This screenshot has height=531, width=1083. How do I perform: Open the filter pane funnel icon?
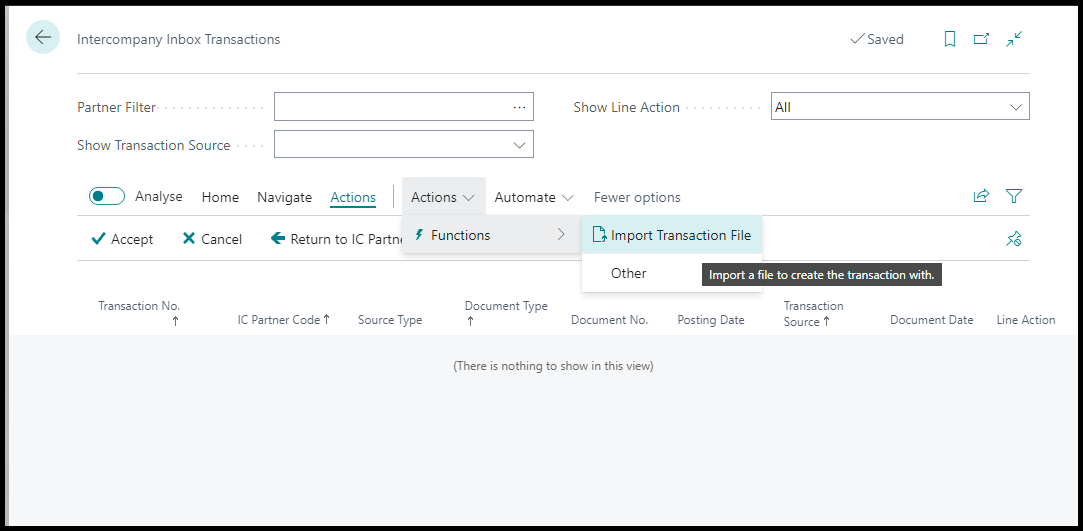1014,197
